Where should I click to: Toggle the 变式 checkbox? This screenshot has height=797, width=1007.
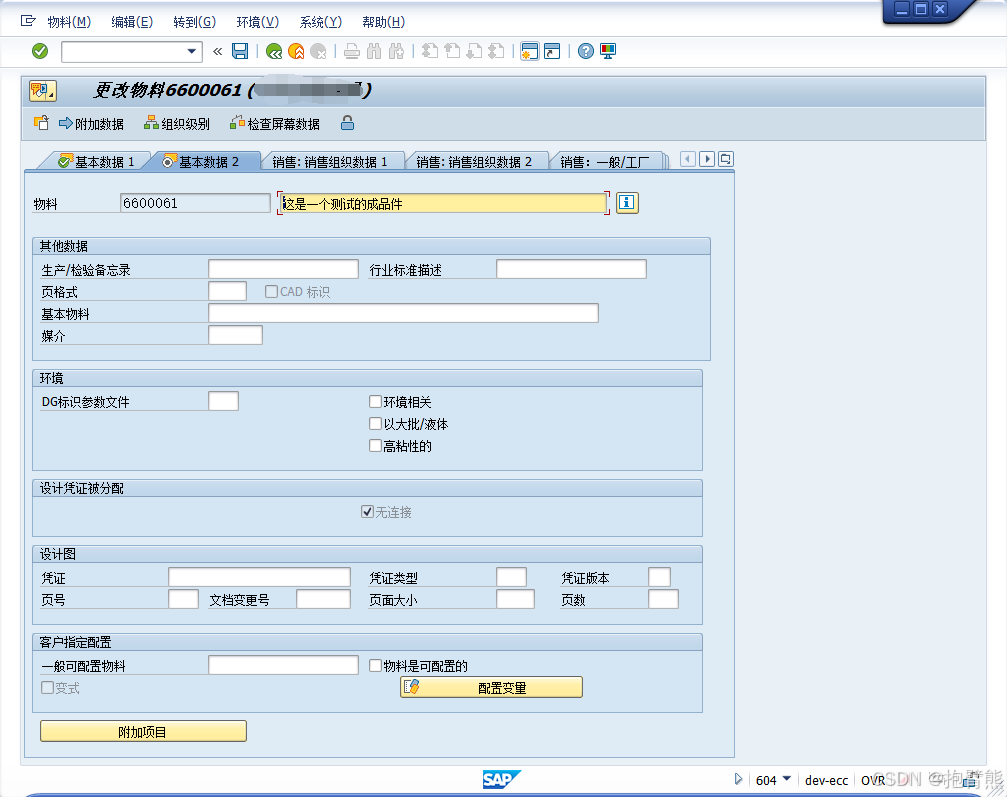[x=48, y=687]
